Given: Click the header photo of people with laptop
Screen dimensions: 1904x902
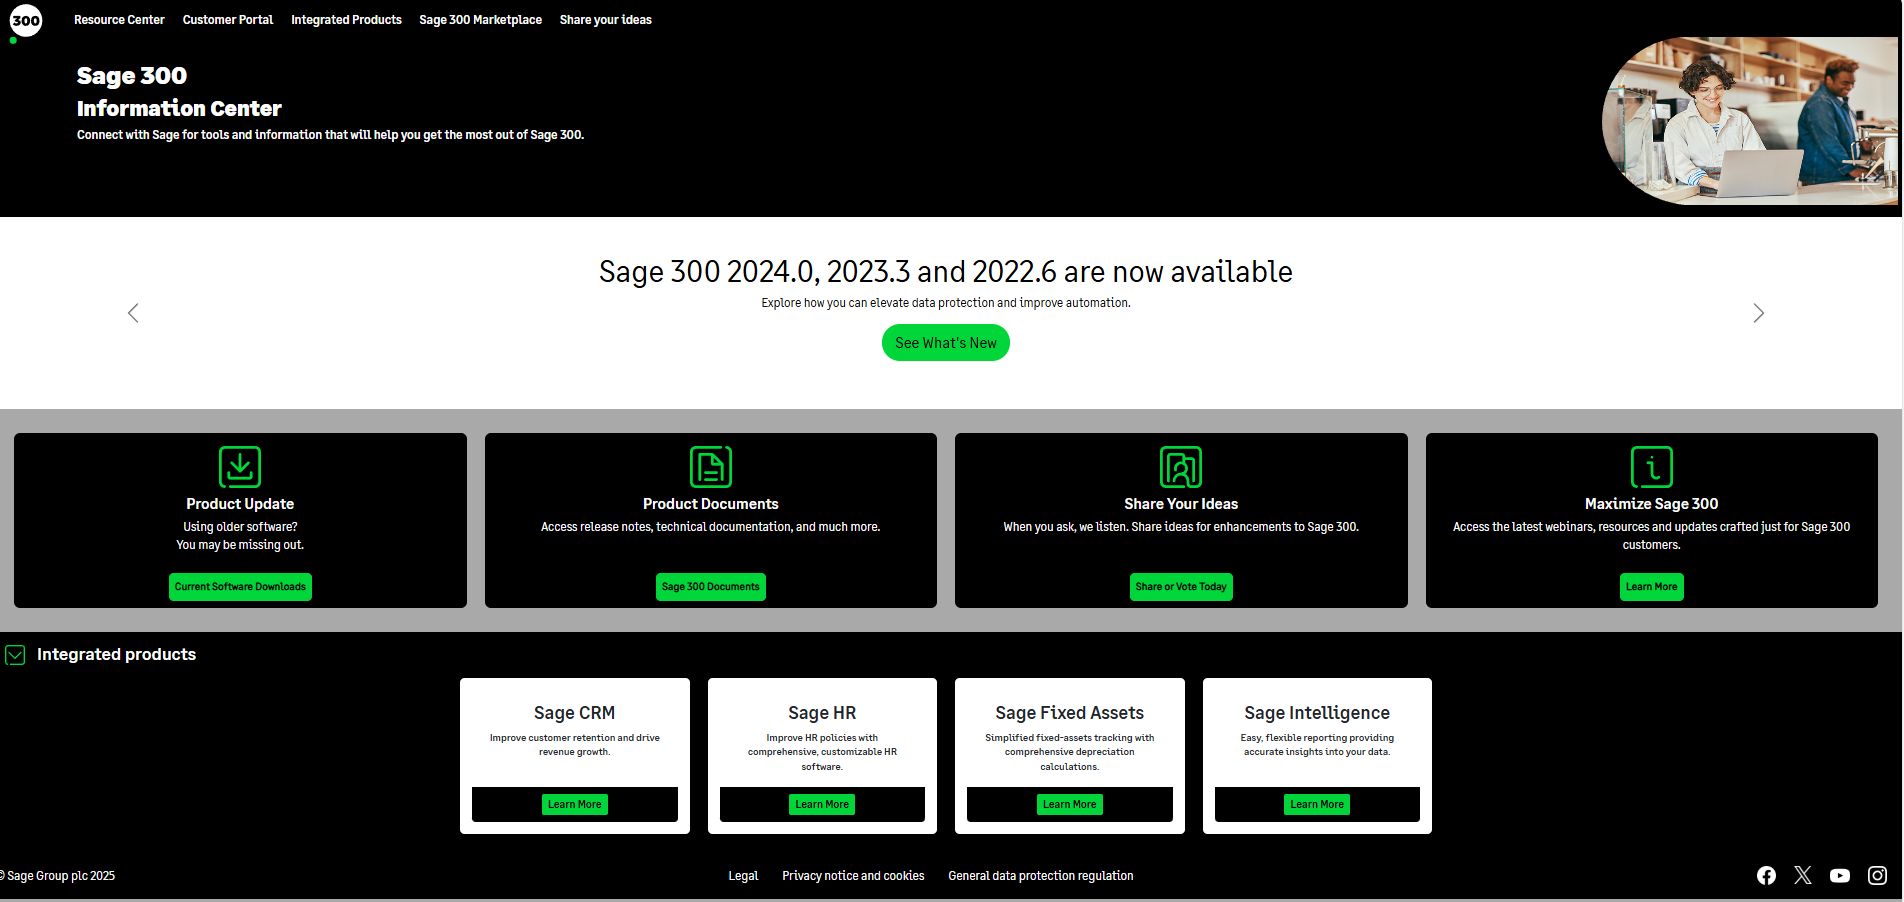Looking at the screenshot, I should click(1750, 121).
